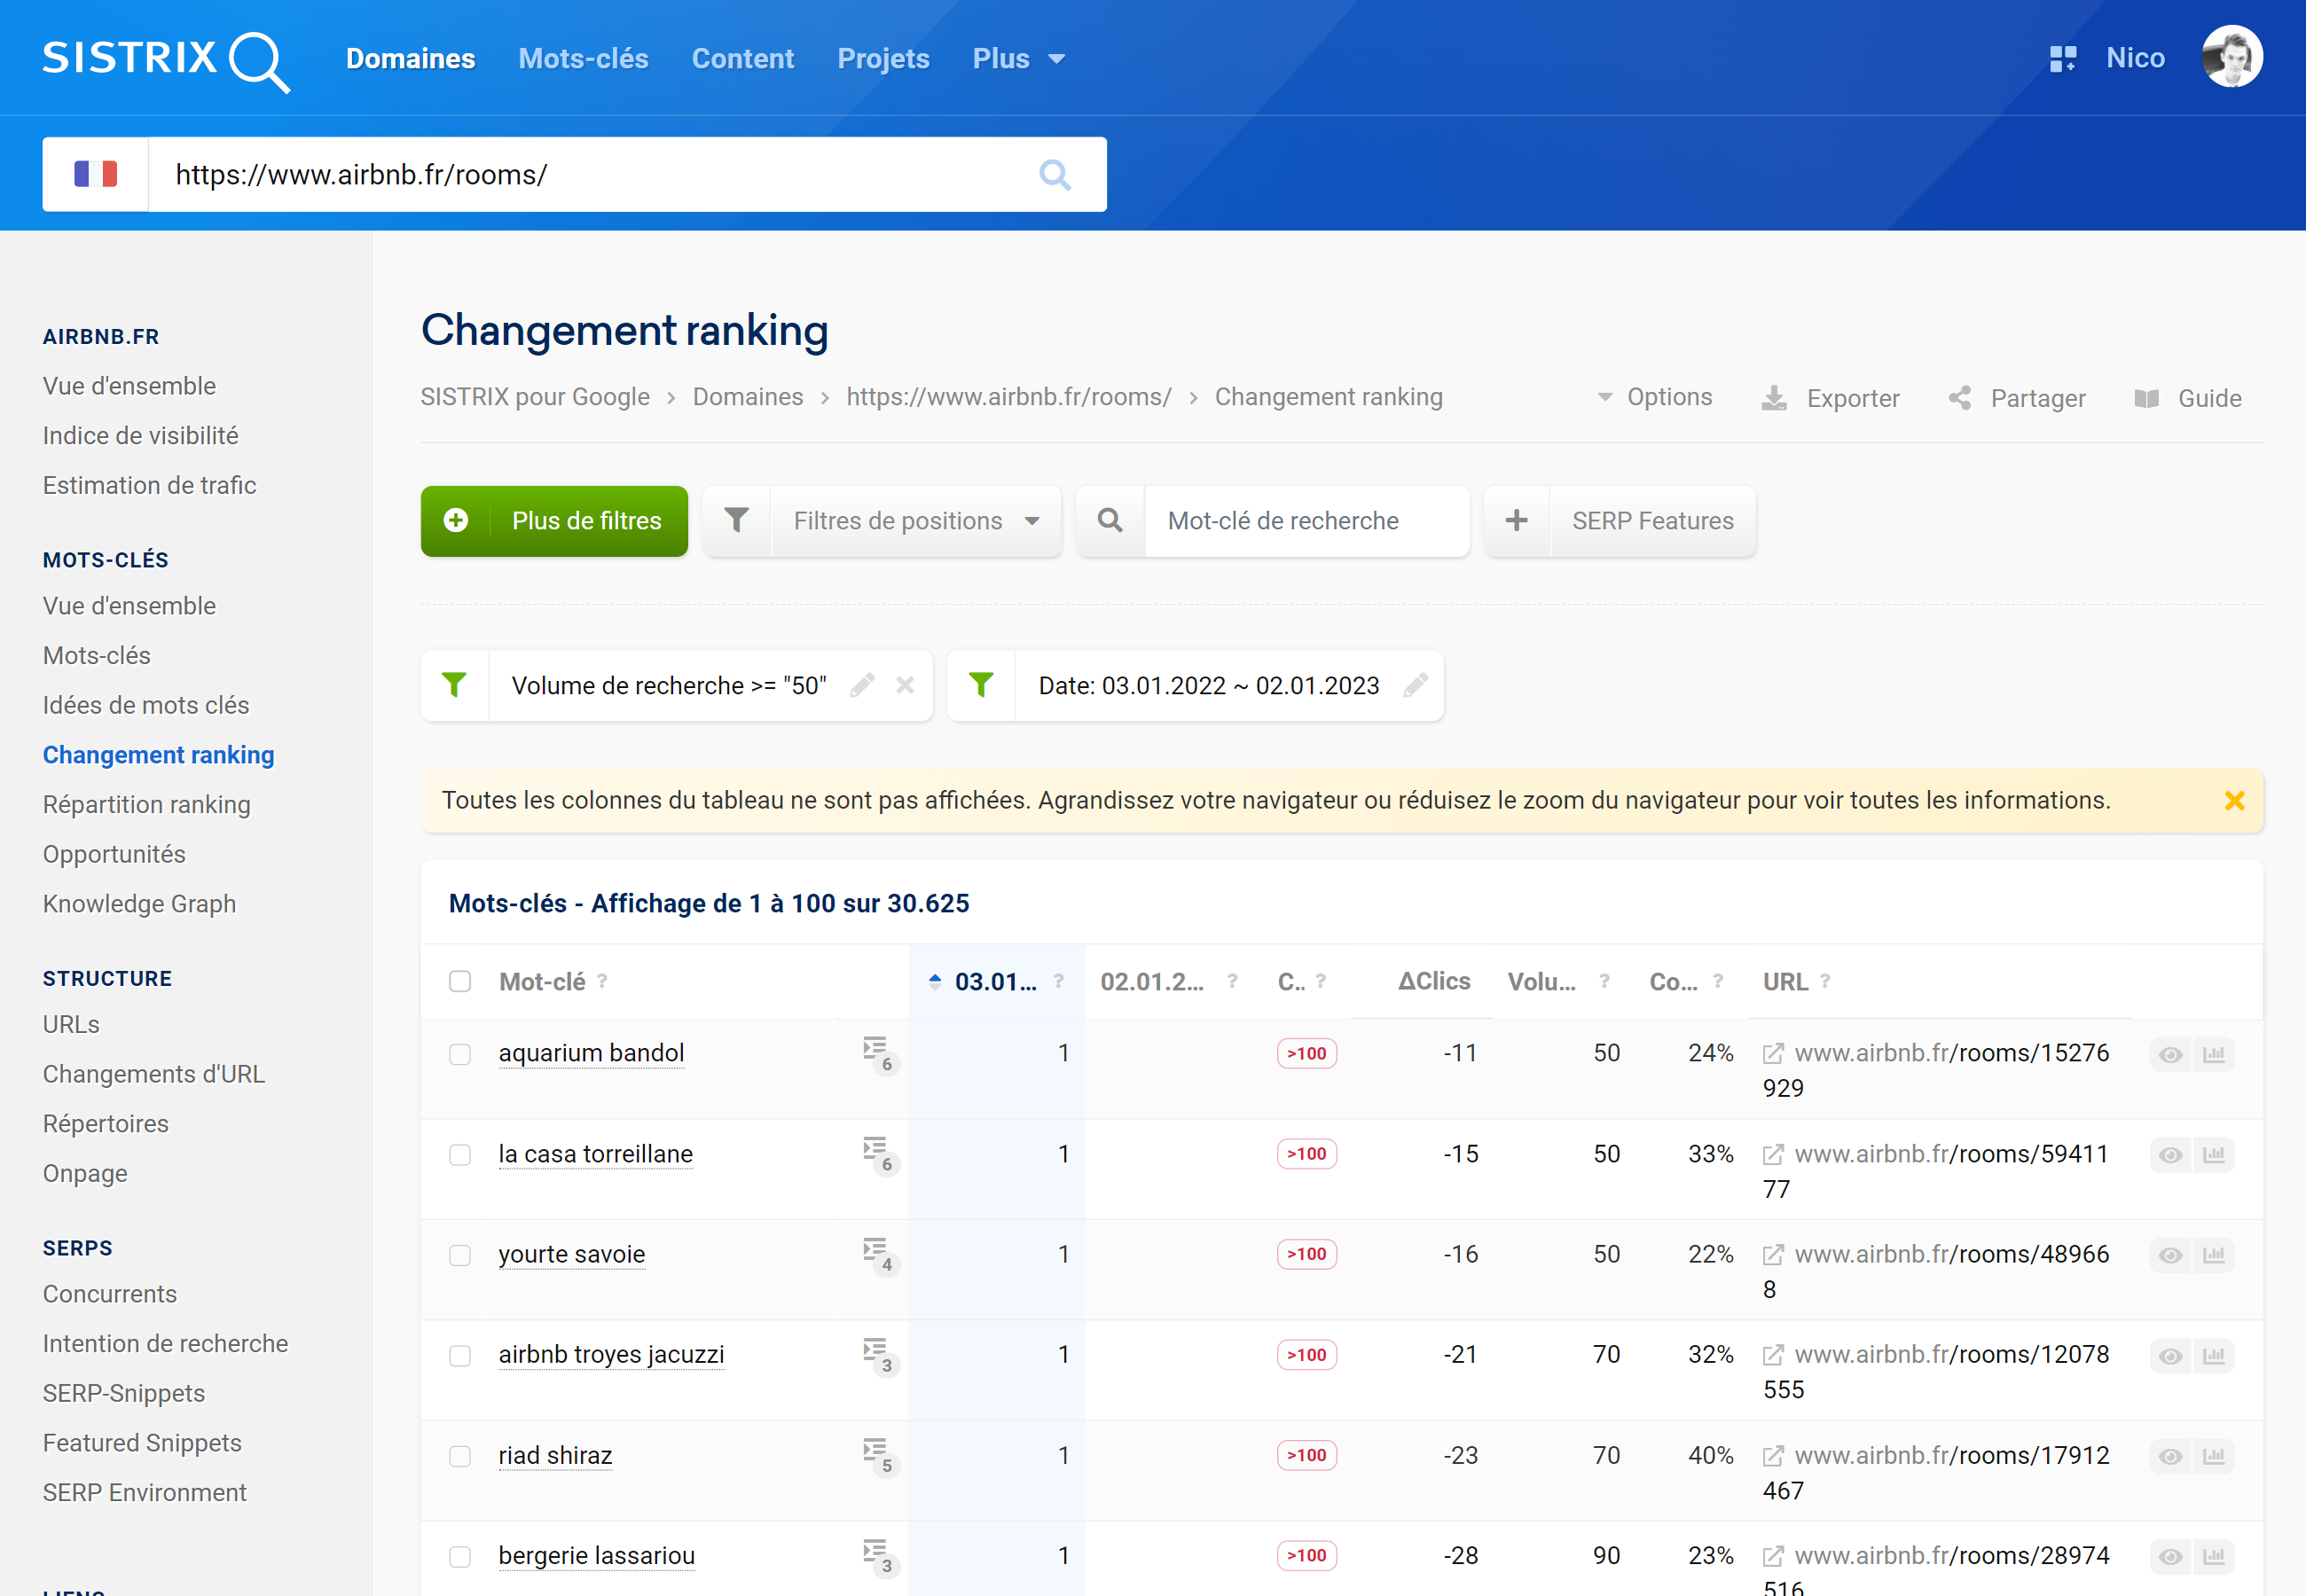
Task: Check the airbnb troyes jacuzzi checkbox
Action: click(x=460, y=1356)
